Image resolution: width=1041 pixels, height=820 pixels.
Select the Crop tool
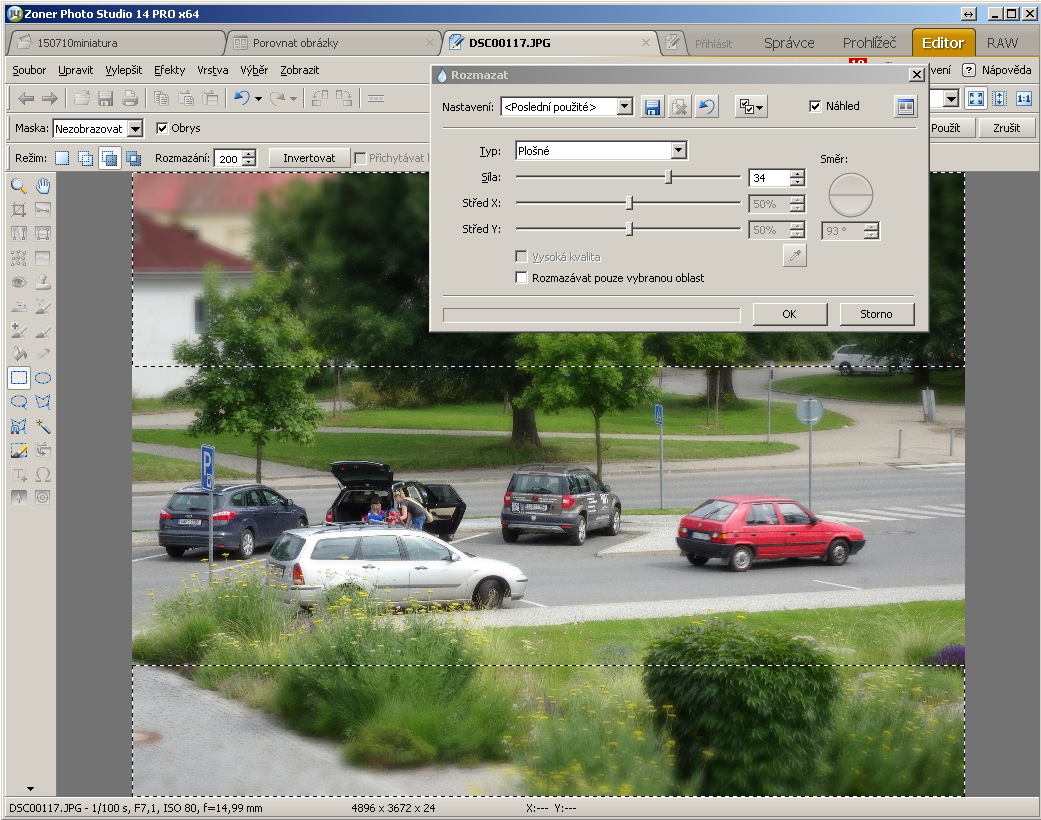(18, 210)
